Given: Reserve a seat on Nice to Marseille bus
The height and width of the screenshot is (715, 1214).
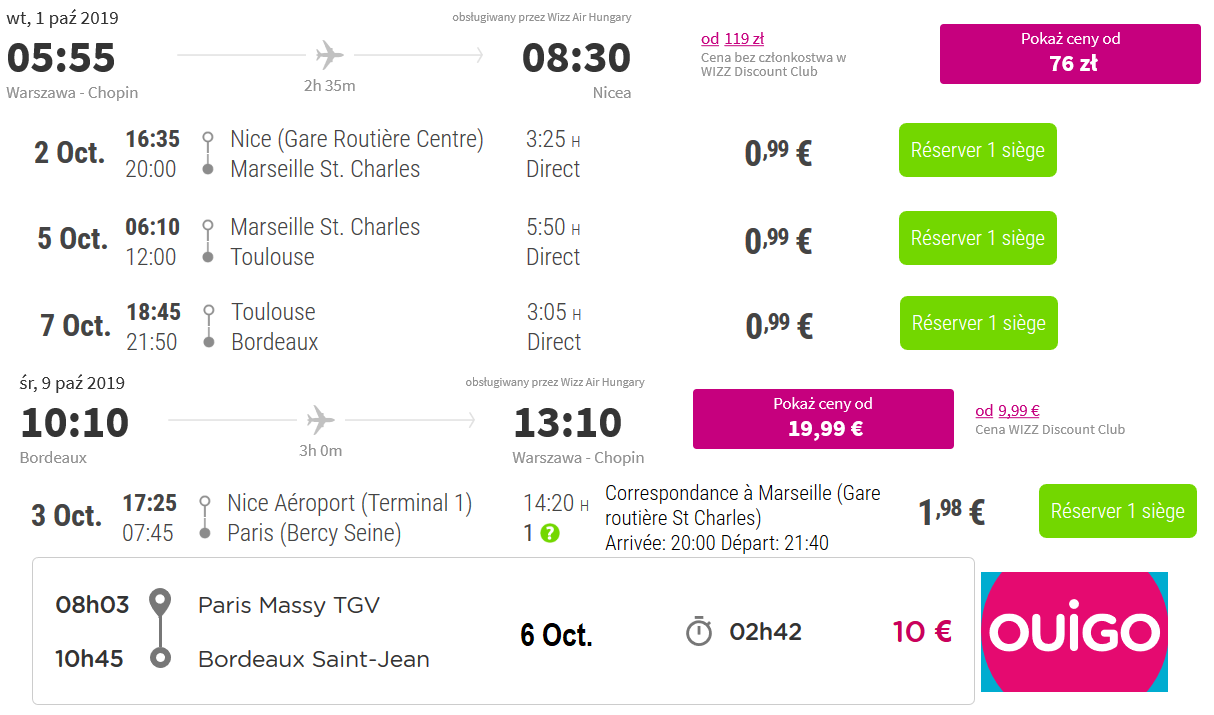Looking at the screenshot, I should [x=977, y=150].
